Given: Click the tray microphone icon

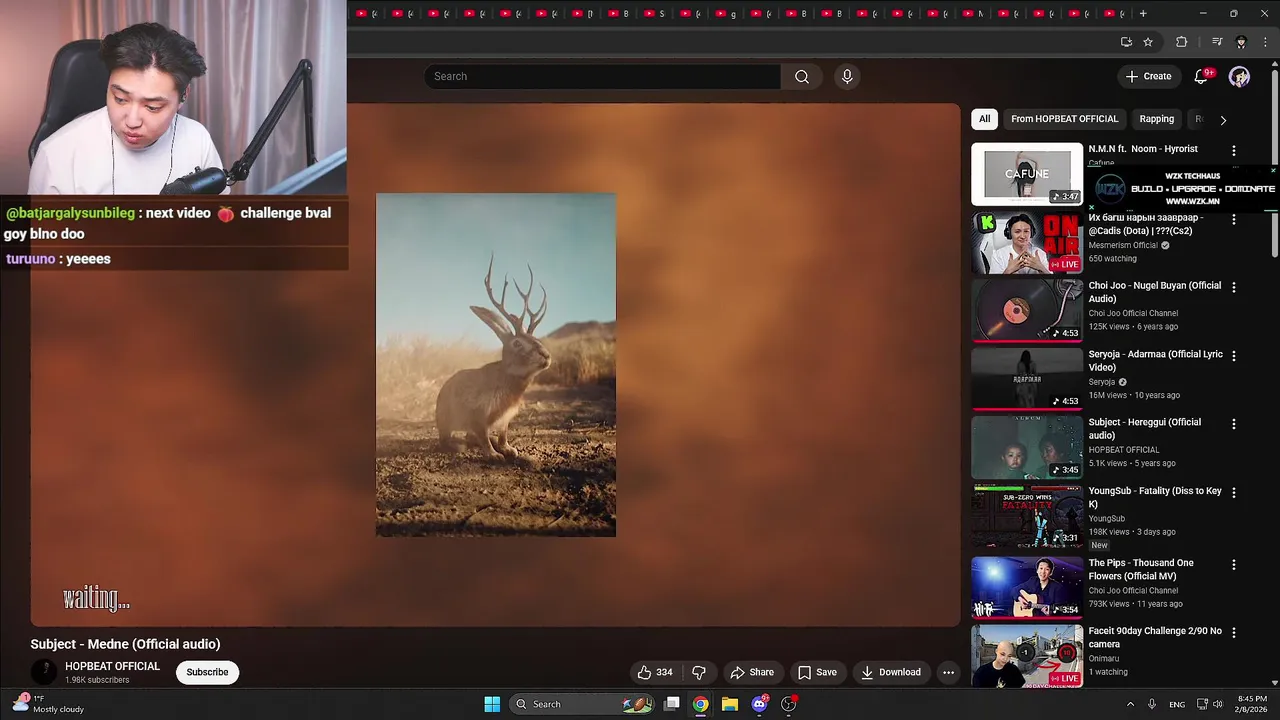Looking at the screenshot, I should tap(1152, 704).
